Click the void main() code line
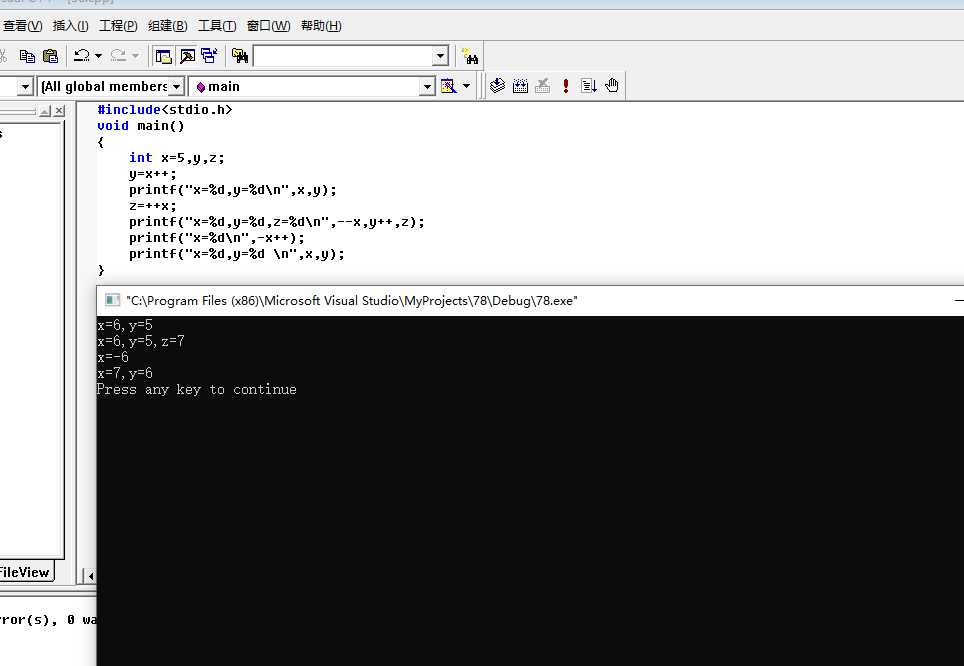964x666 pixels. point(141,125)
